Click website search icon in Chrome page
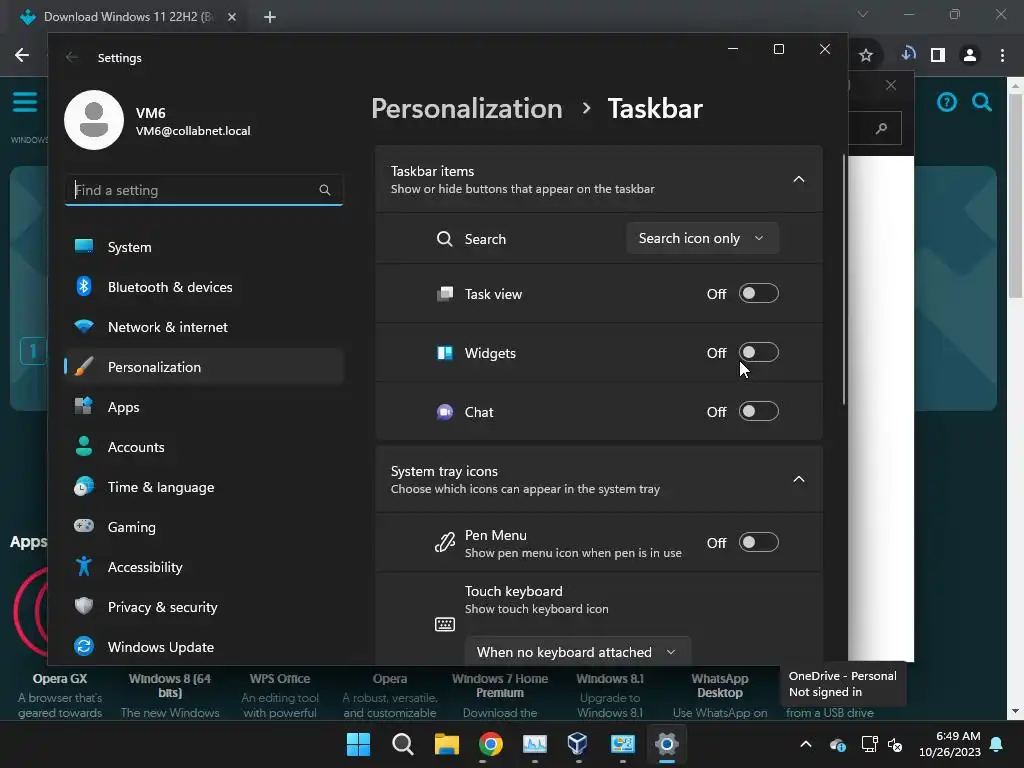 click(982, 102)
